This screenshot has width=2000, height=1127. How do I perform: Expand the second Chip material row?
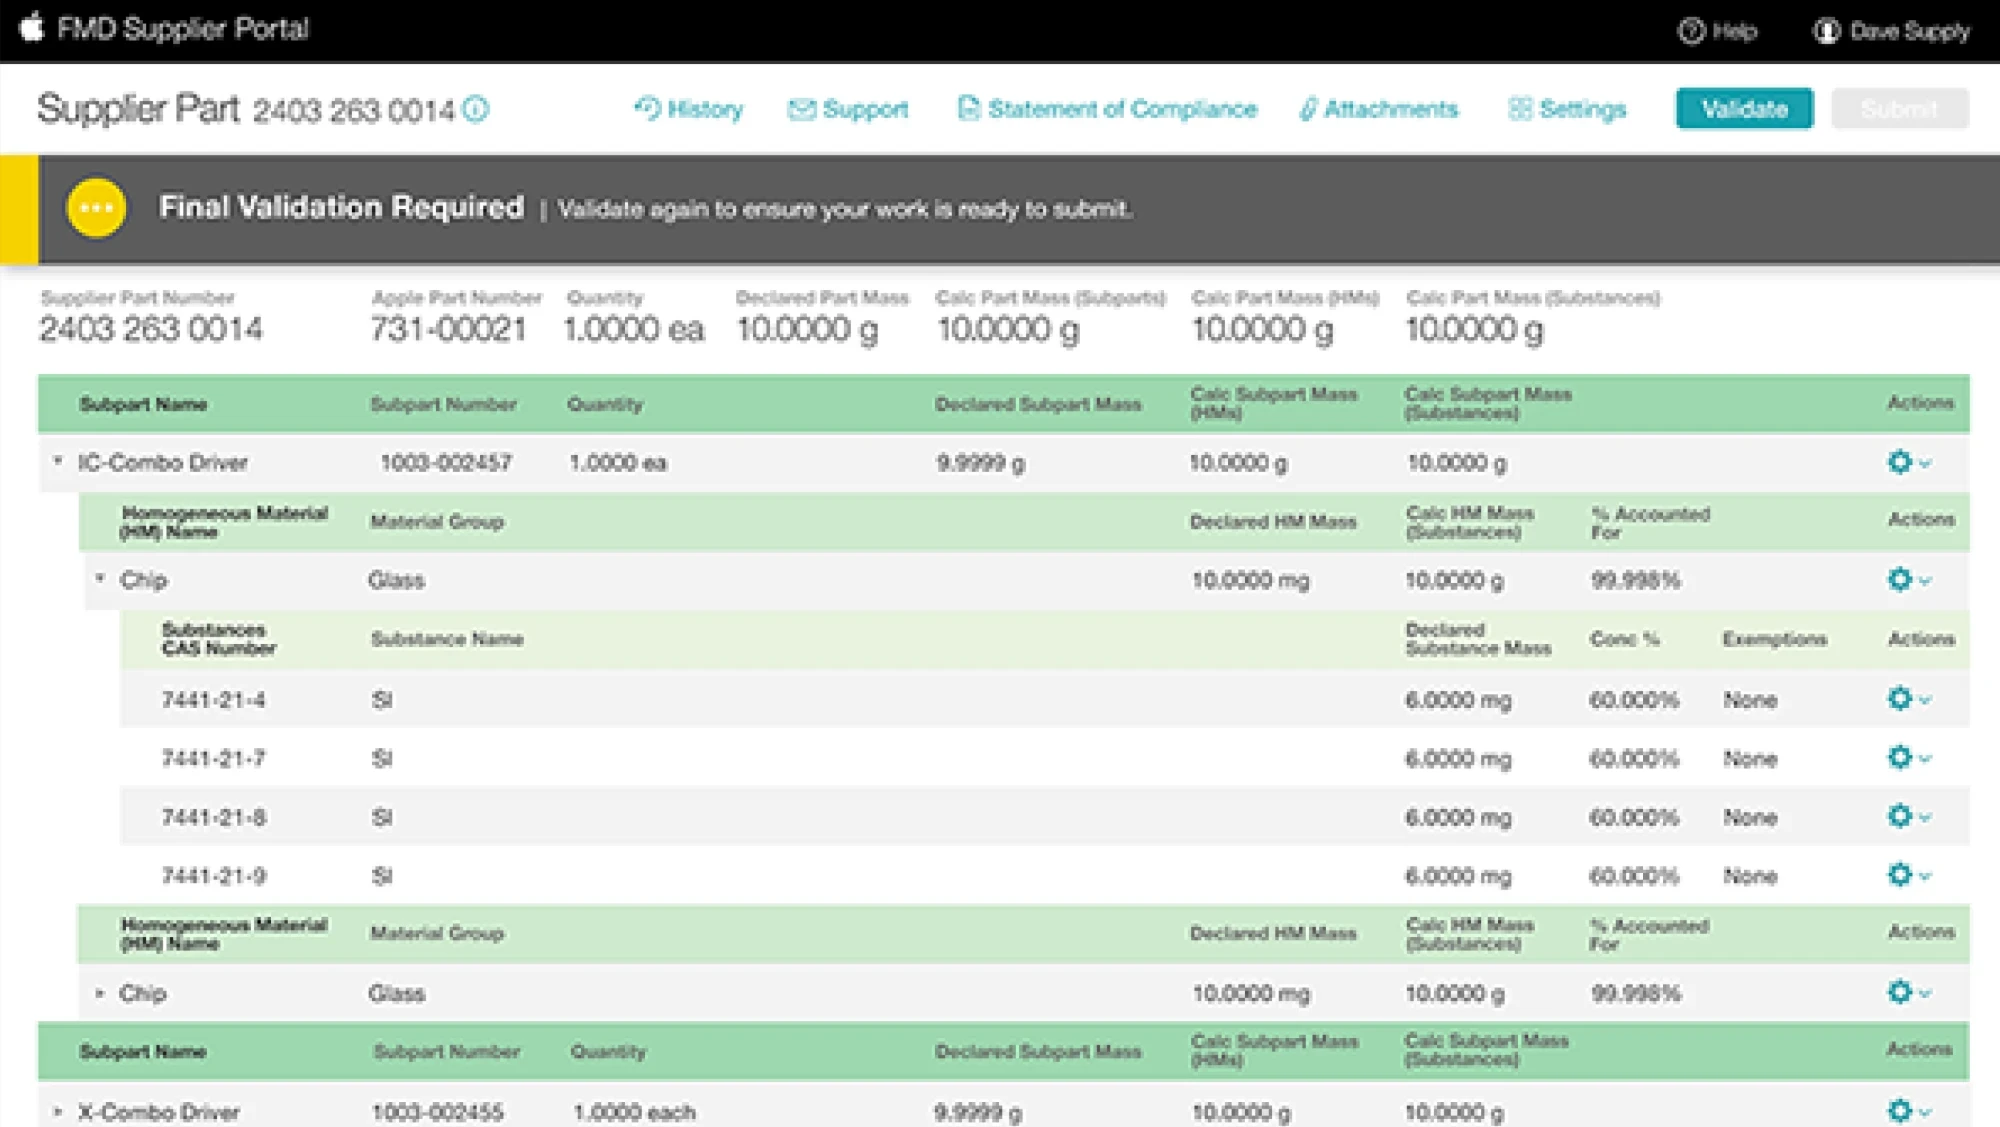click(100, 993)
